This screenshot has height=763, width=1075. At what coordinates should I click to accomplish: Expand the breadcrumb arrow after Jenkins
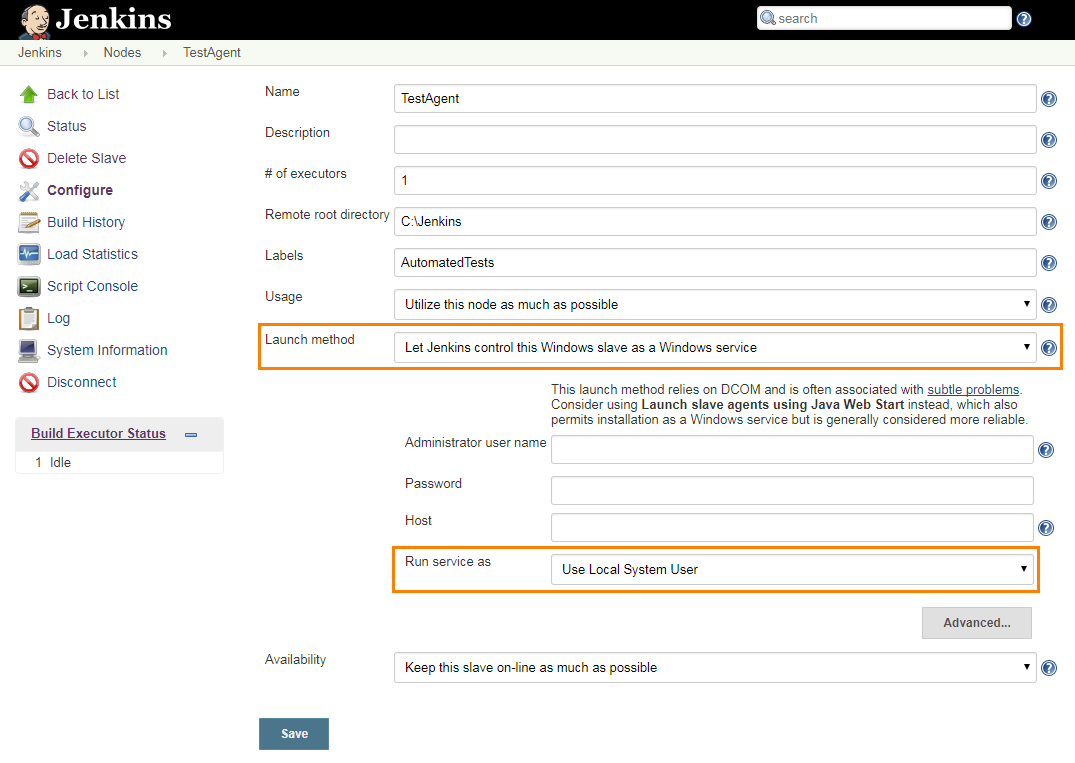tap(86, 53)
